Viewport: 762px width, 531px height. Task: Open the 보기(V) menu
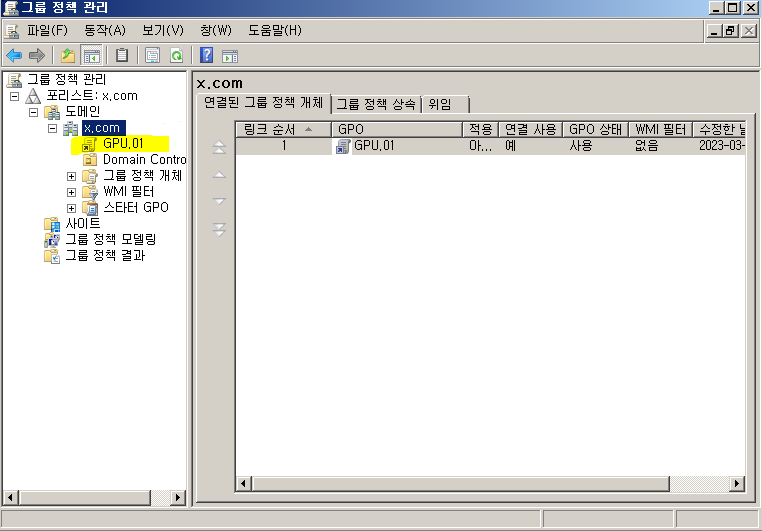(x=163, y=31)
